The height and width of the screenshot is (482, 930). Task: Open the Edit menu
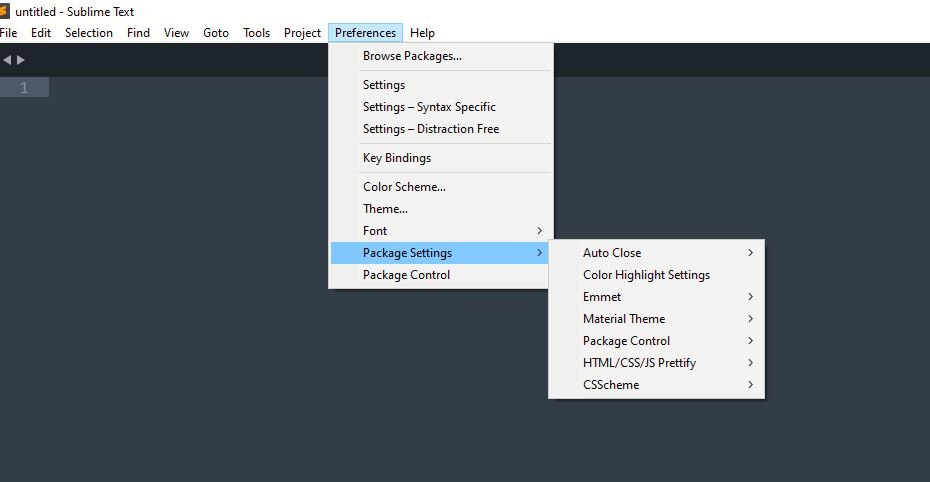(41, 33)
